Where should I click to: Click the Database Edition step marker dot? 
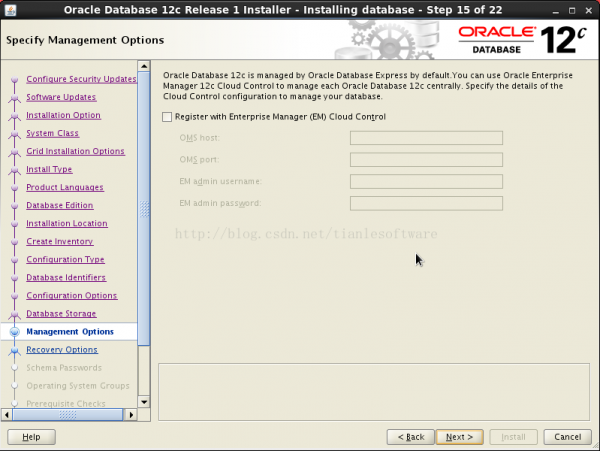point(15,205)
